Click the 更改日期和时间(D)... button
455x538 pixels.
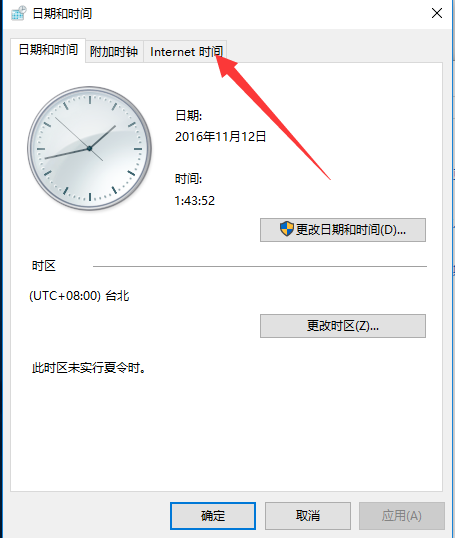coord(343,230)
